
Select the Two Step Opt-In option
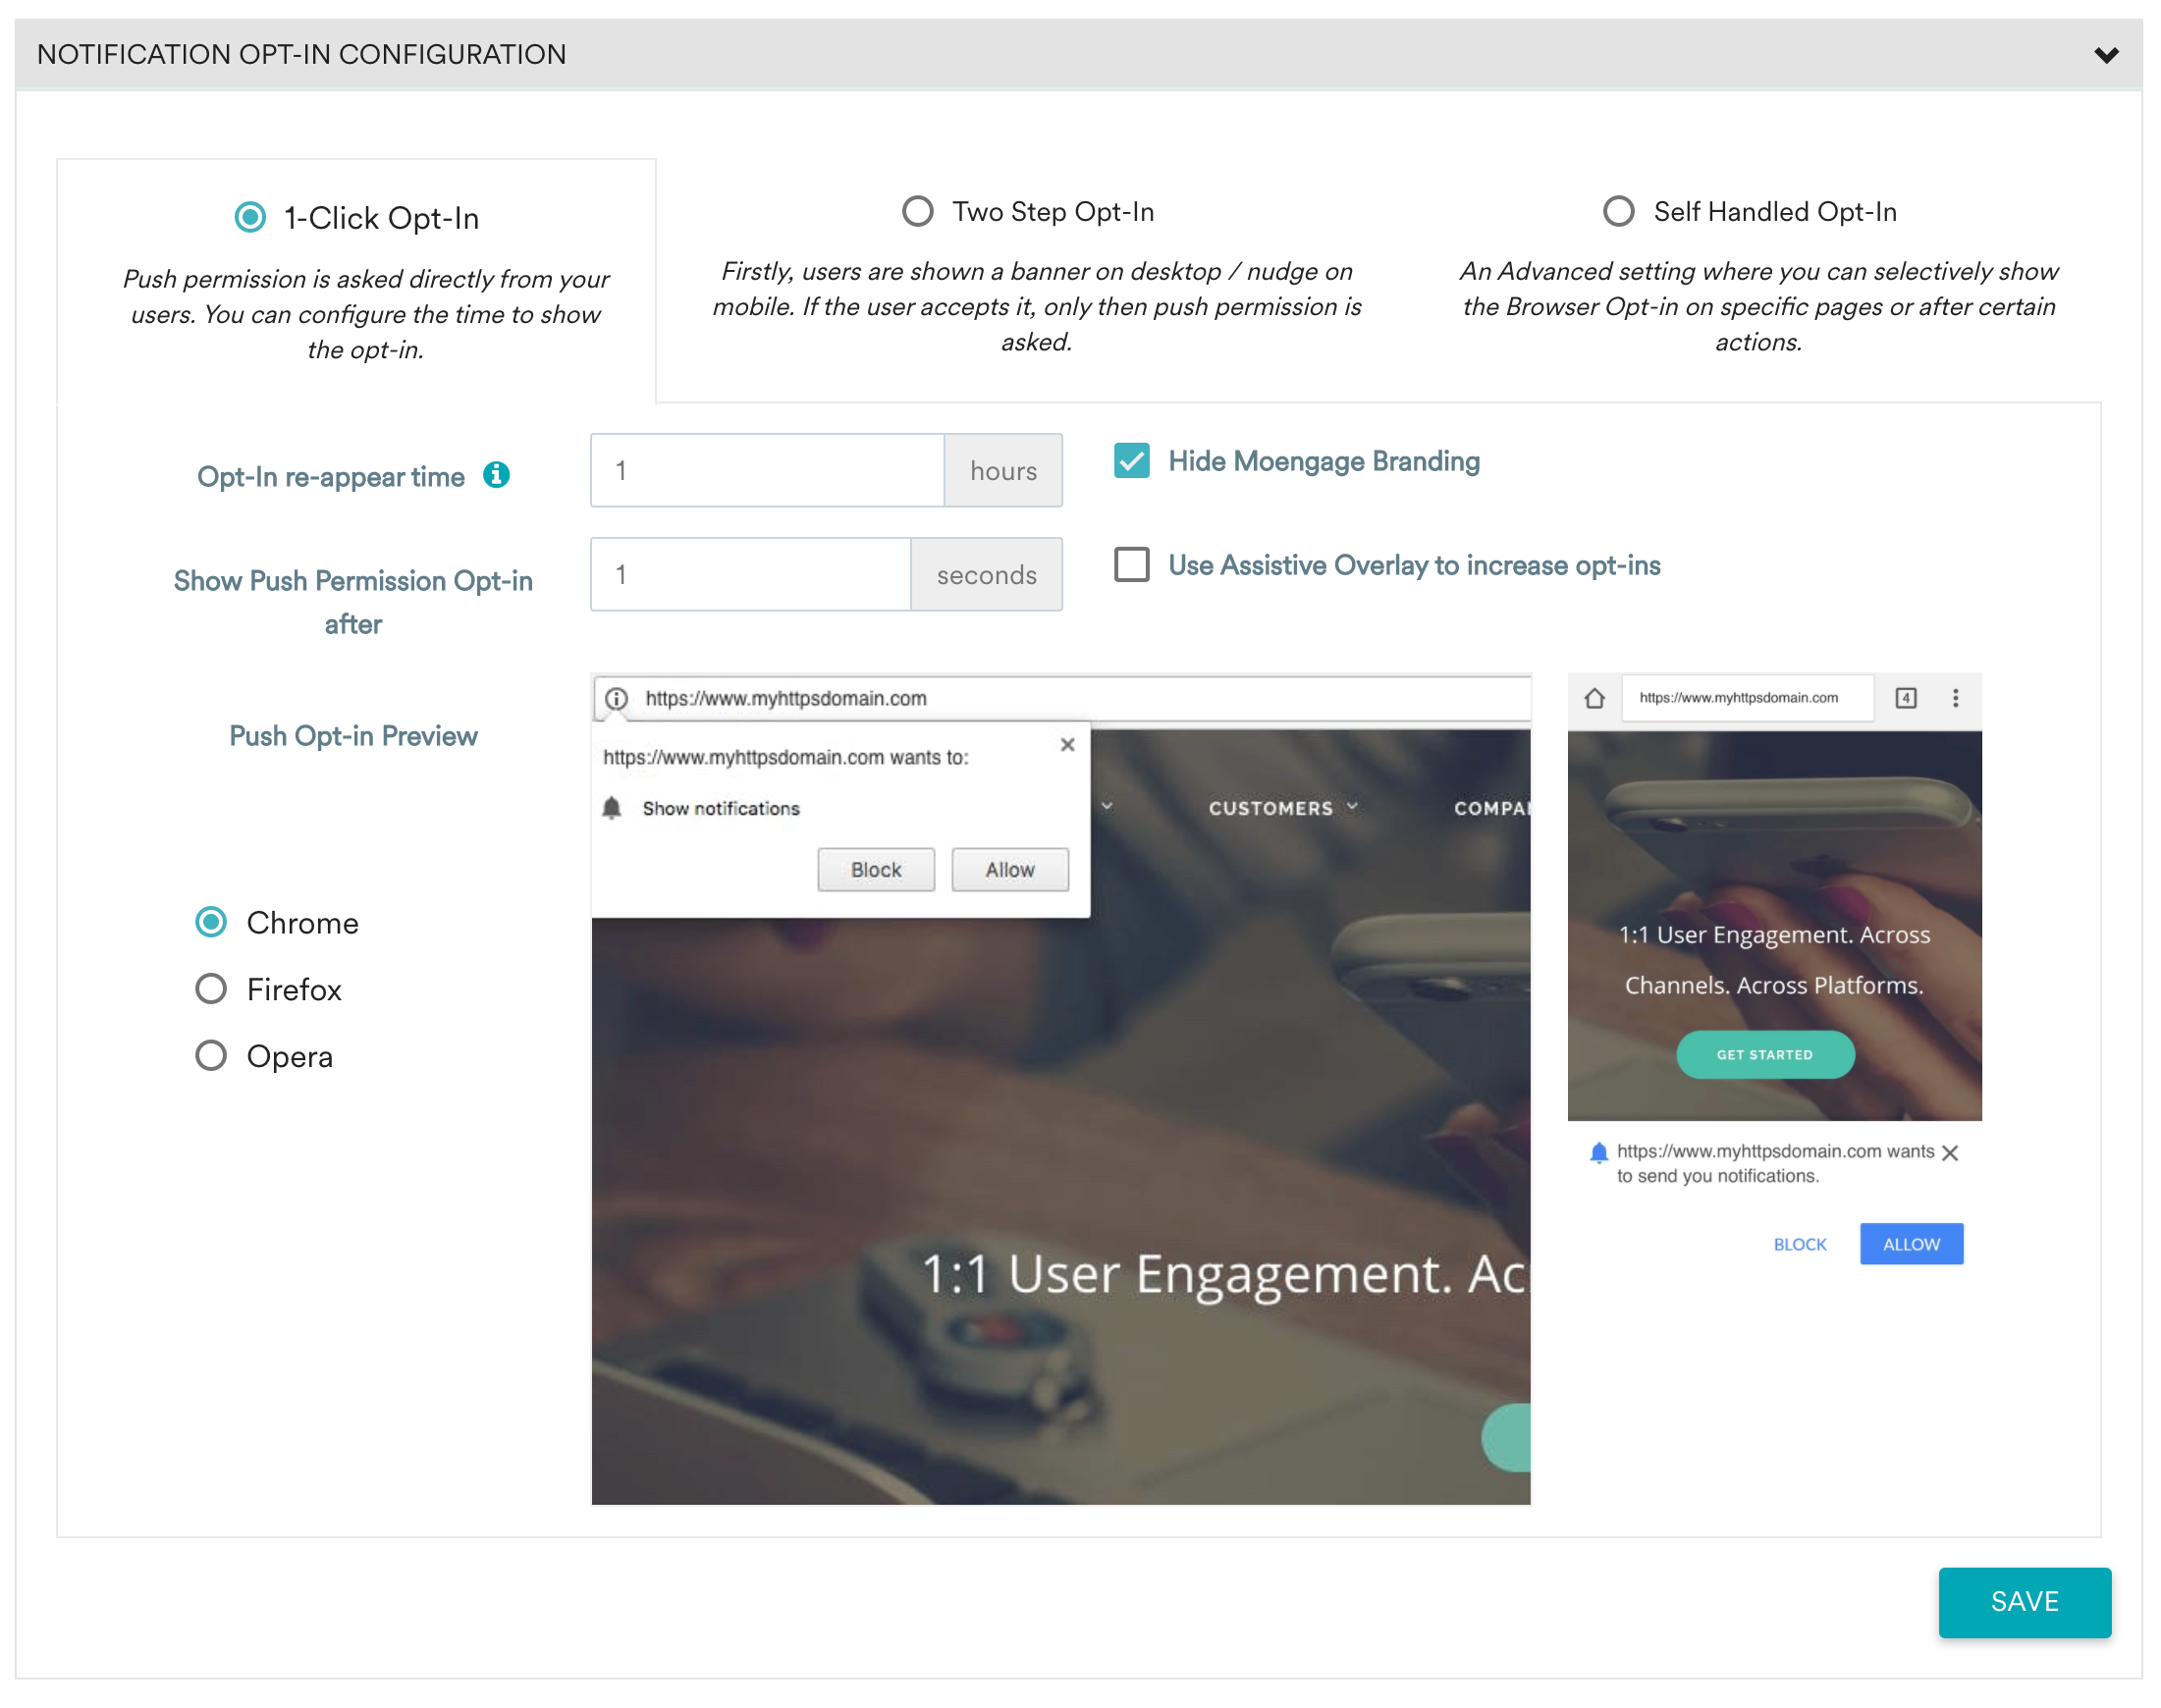pos(917,212)
